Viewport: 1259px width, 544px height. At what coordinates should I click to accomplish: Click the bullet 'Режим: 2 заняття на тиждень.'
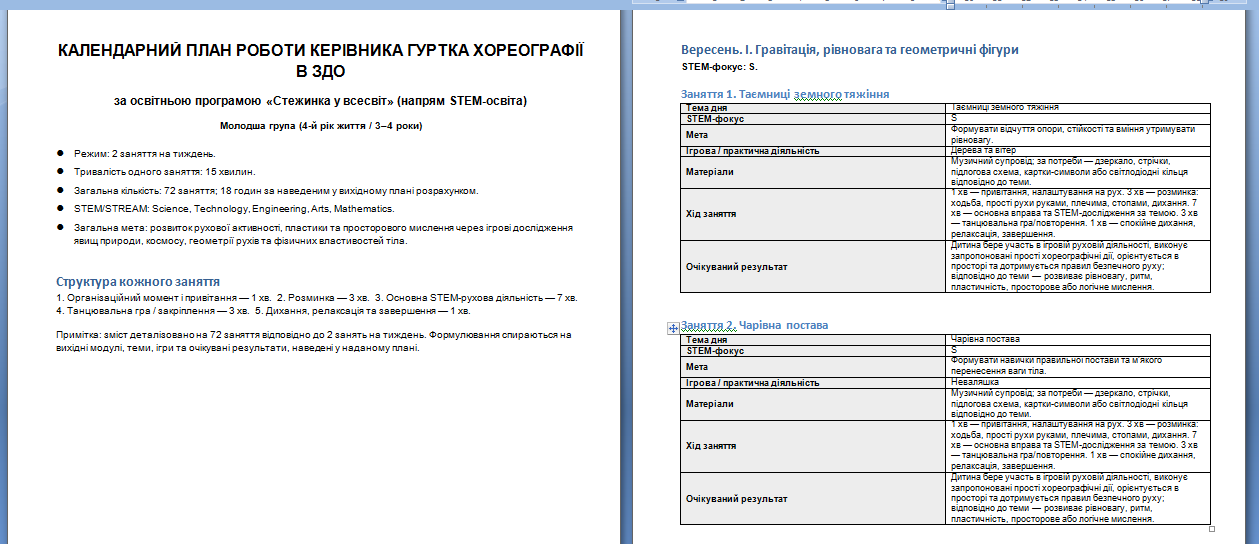(144, 154)
